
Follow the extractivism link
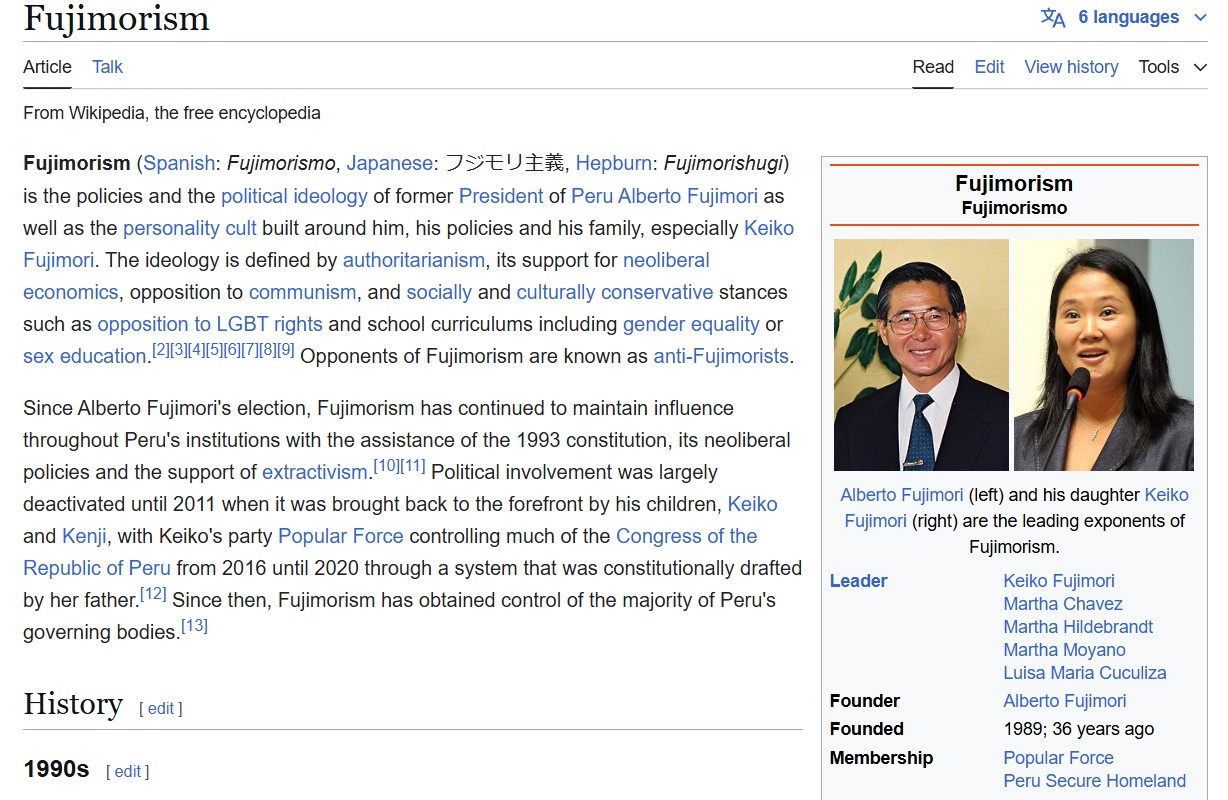(x=315, y=472)
